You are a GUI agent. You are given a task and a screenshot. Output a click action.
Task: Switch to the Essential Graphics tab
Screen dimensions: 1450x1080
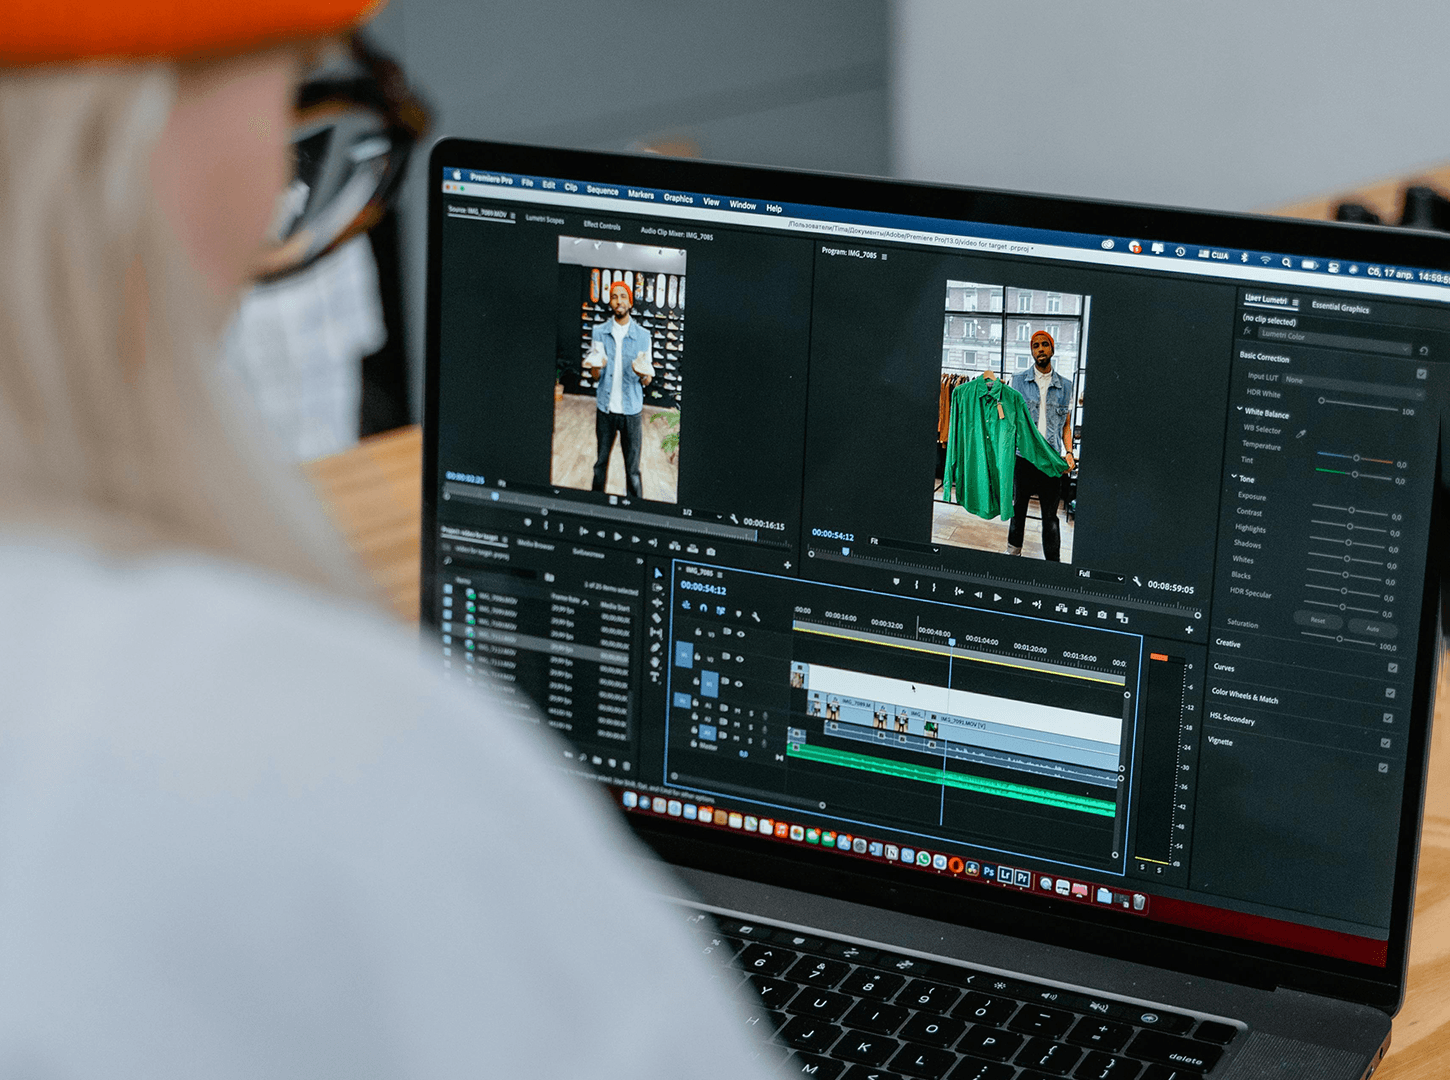pos(1340,308)
